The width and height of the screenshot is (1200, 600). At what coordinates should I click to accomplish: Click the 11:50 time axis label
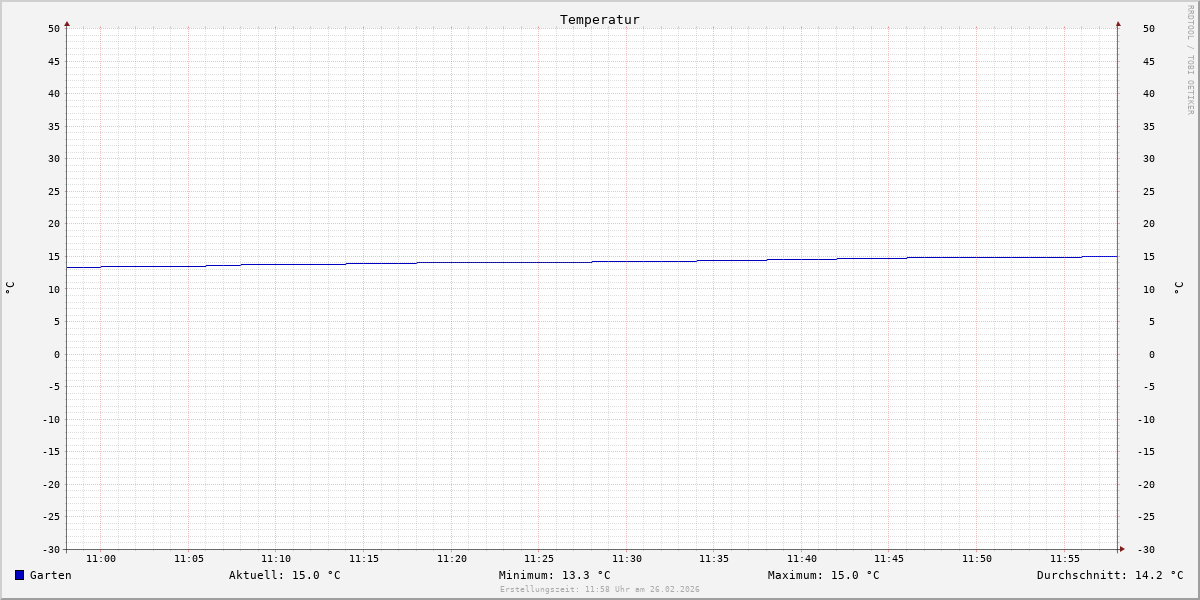click(977, 558)
